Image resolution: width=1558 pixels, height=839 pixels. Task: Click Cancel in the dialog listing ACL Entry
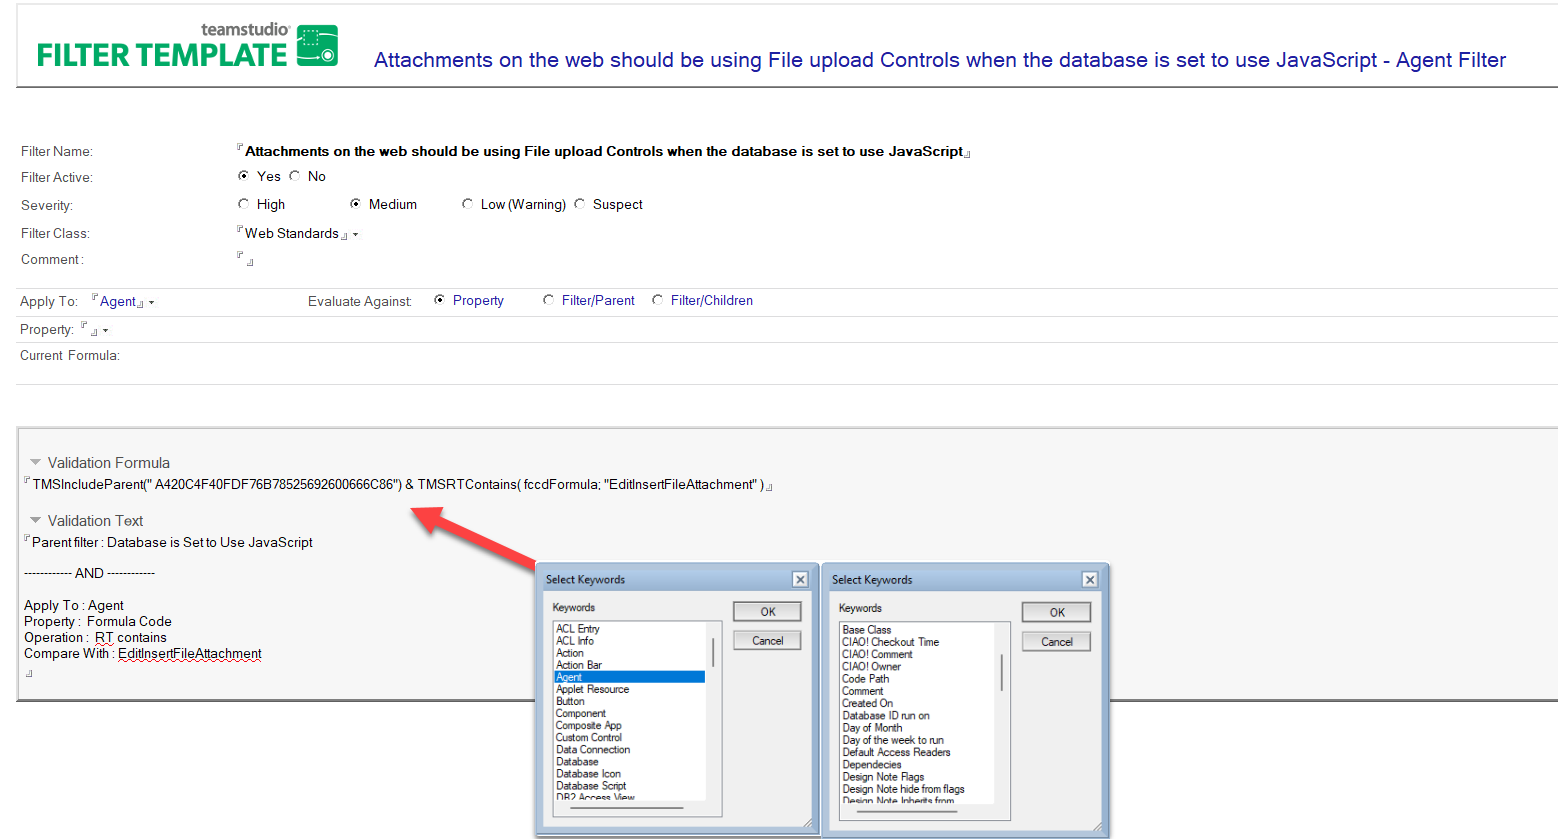[767, 641]
